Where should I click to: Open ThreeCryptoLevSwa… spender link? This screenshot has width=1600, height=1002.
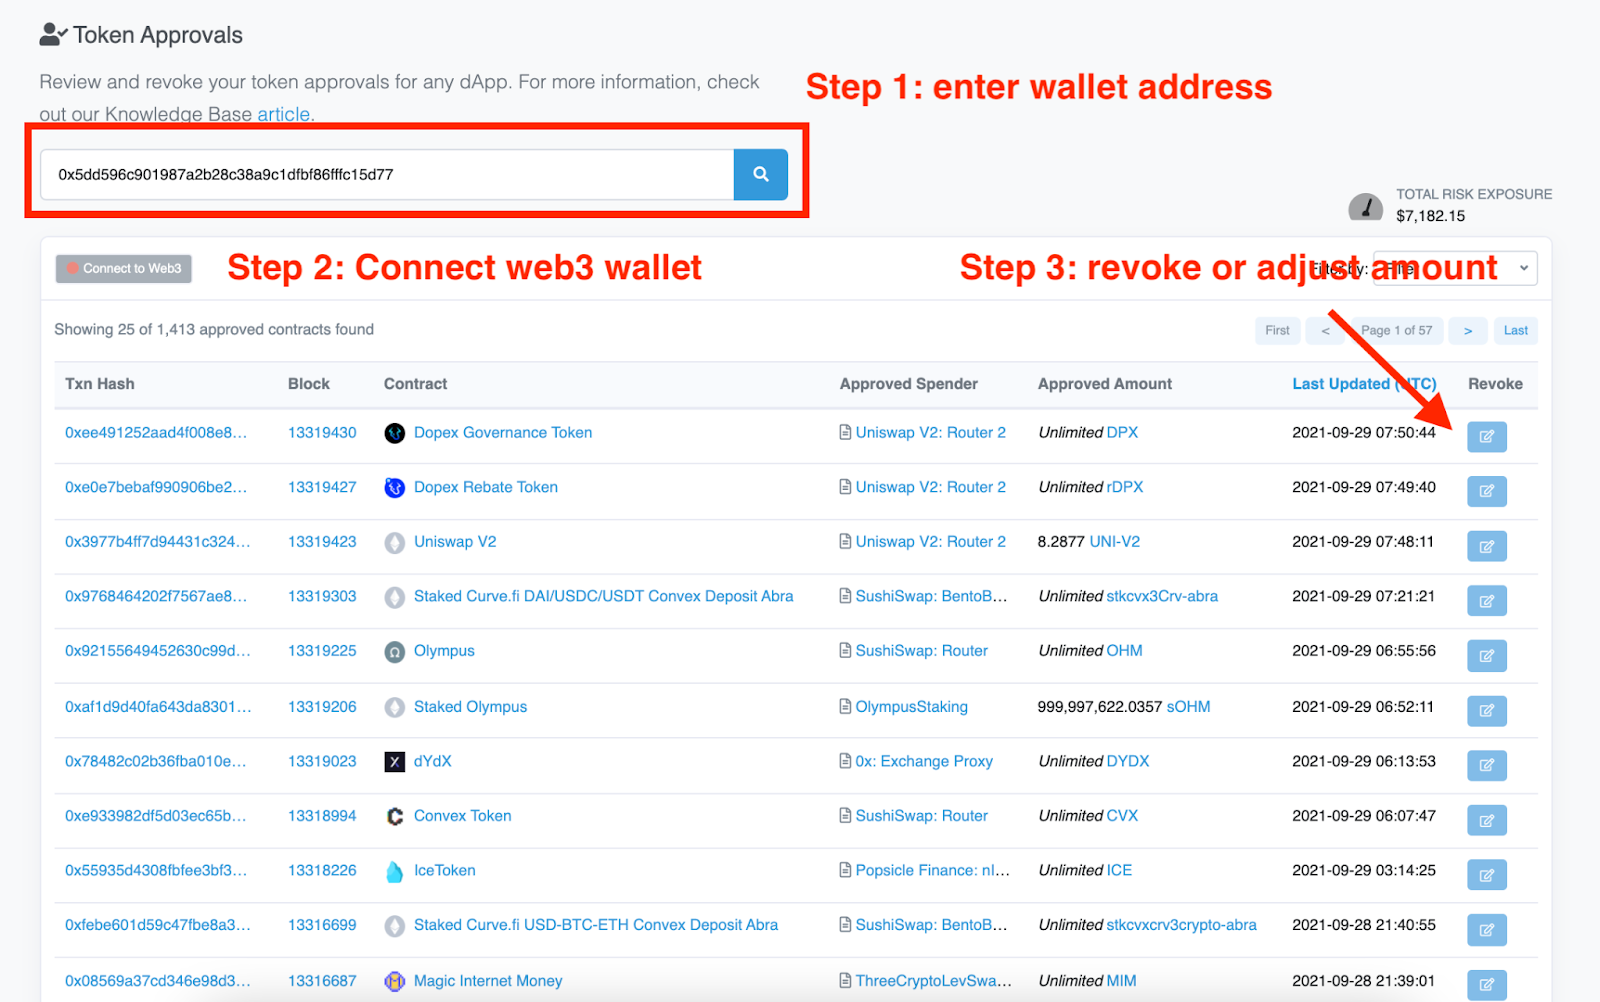934,981
